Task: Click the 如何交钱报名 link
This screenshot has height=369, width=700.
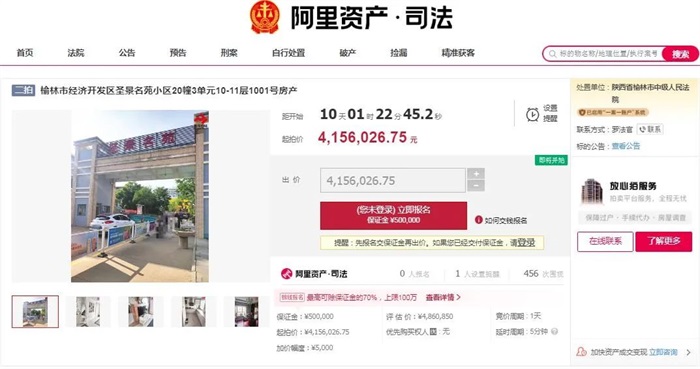Action: [506, 220]
